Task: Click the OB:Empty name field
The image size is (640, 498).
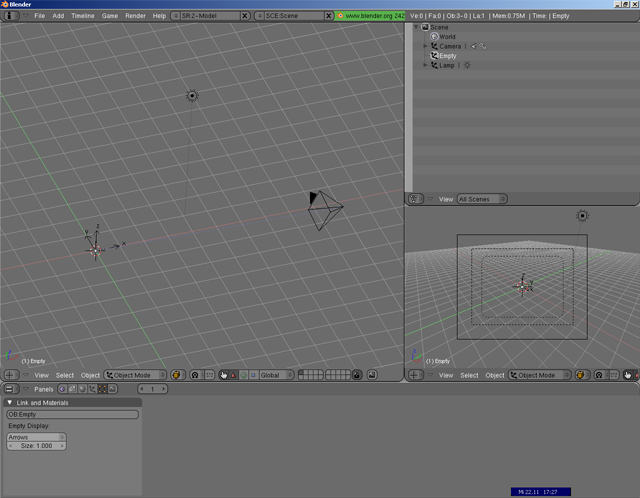Action: [x=73, y=414]
